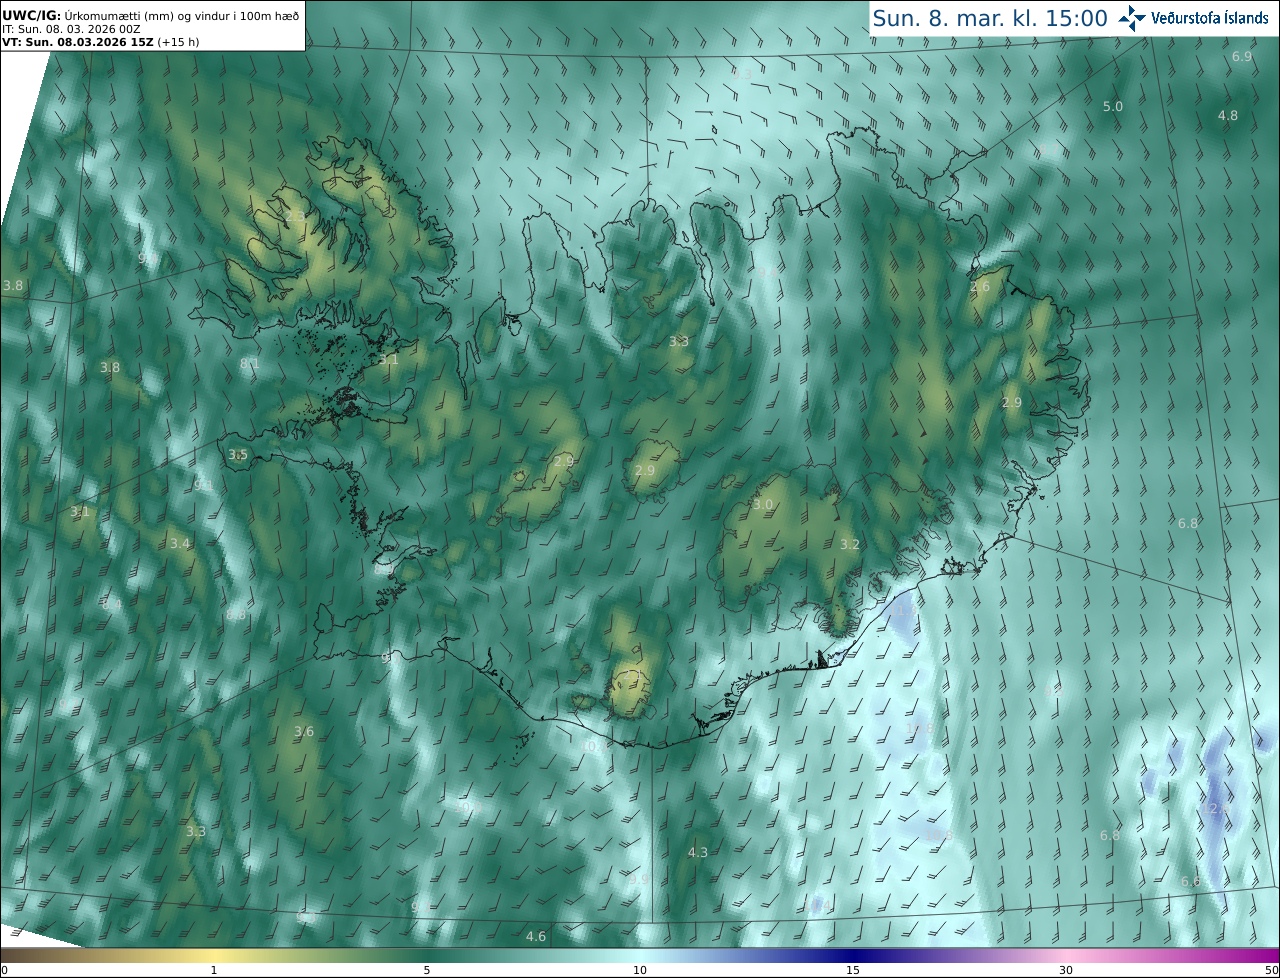Click the 5 label on the color scale
Image resolution: width=1280 pixels, height=978 pixels.
[x=427, y=970]
